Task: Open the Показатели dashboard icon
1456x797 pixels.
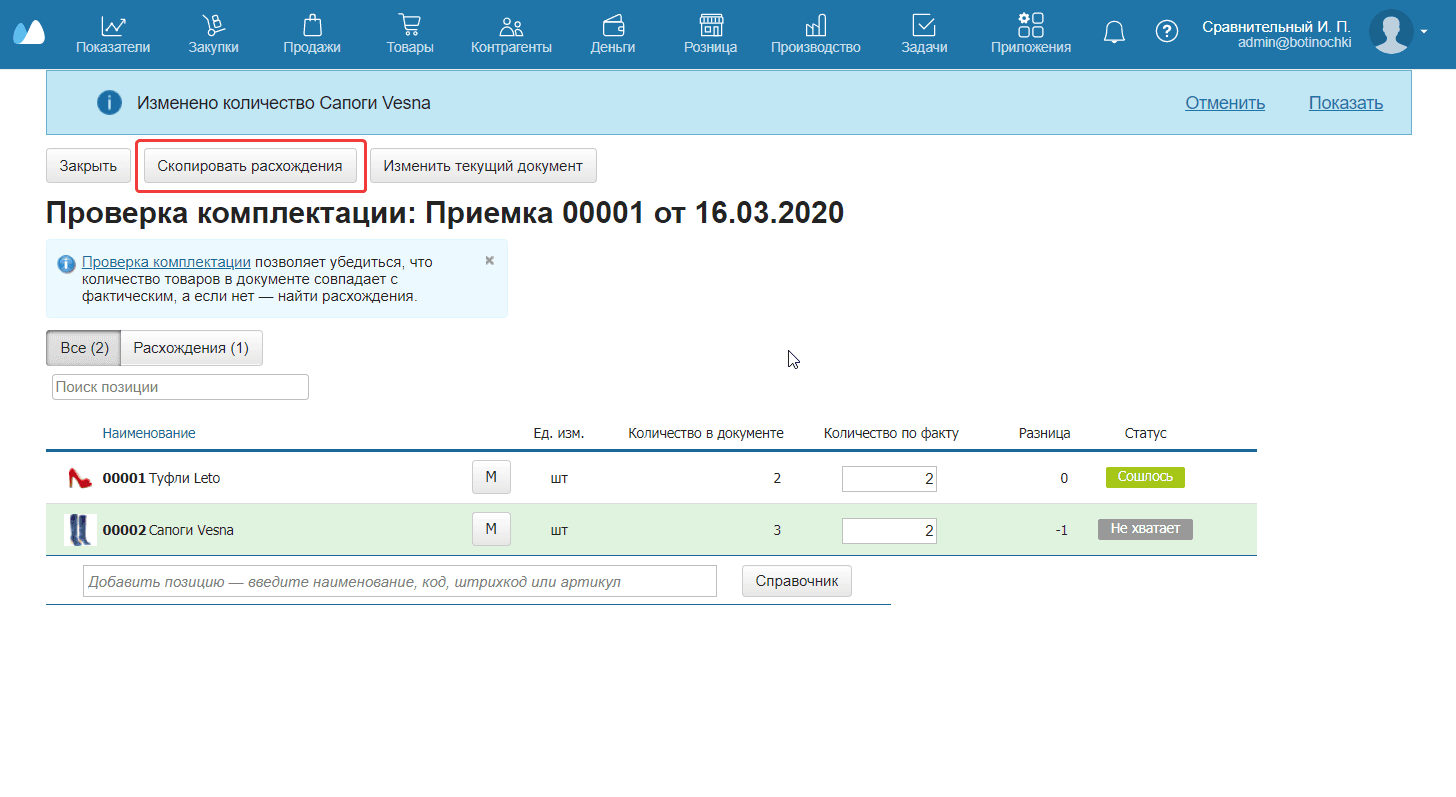Action: click(113, 26)
